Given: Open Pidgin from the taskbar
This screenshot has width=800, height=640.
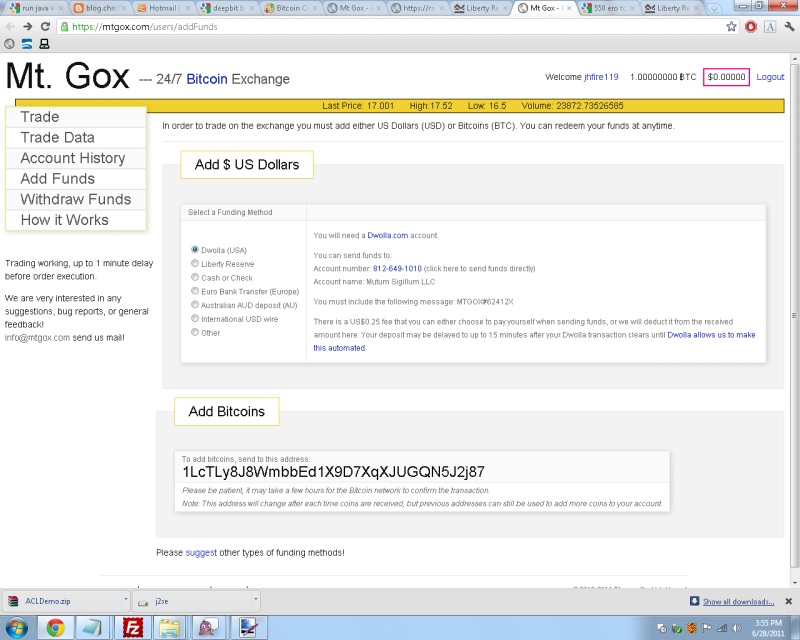Looking at the screenshot, I should click(x=207, y=627).
